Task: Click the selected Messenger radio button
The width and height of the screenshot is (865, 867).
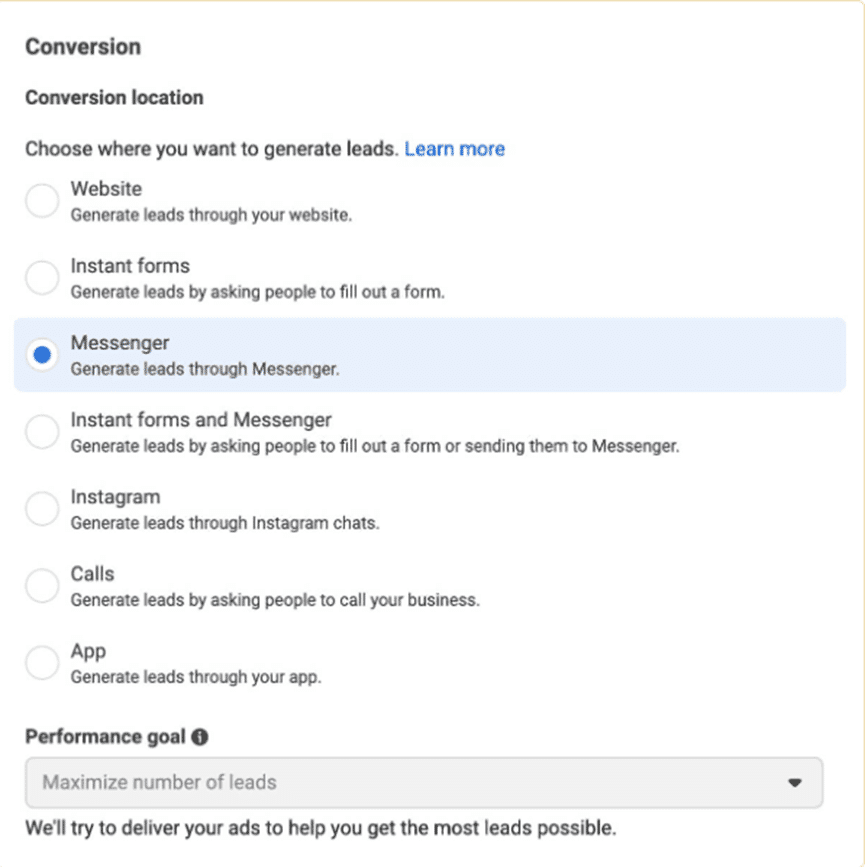Action: coord(42,354)
